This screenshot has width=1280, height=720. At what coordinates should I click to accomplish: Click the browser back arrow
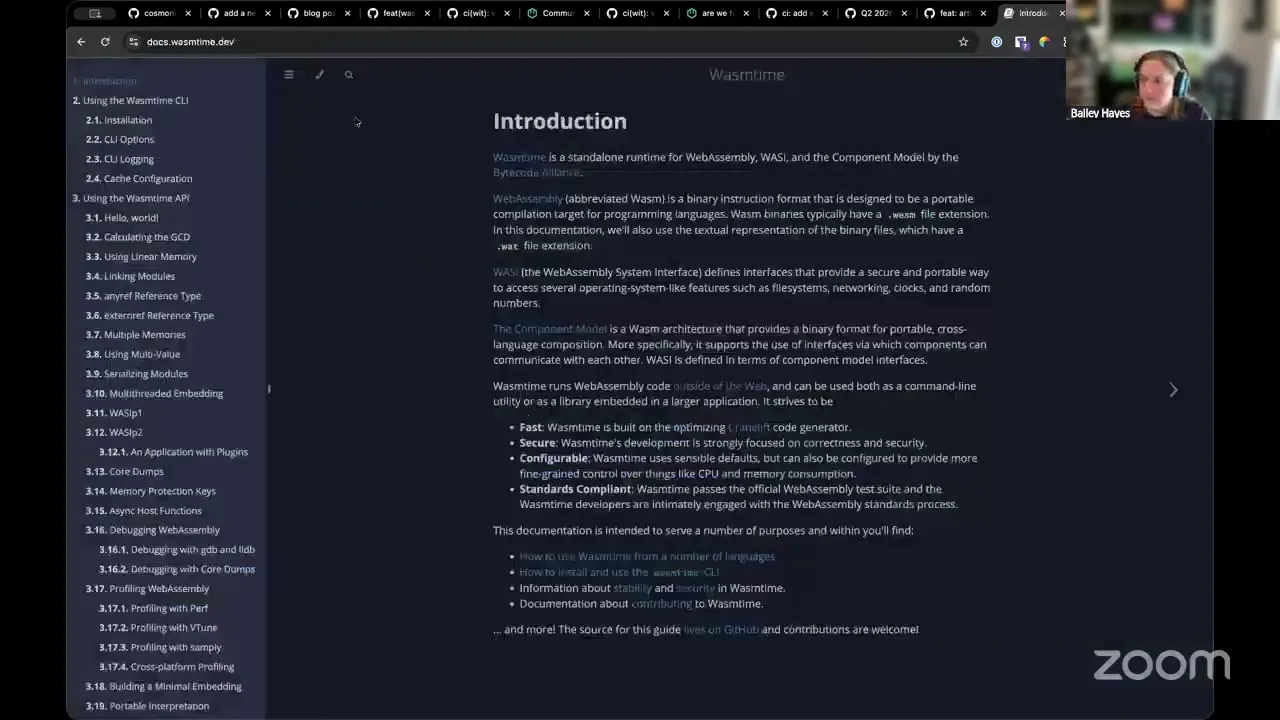[81, 42]
